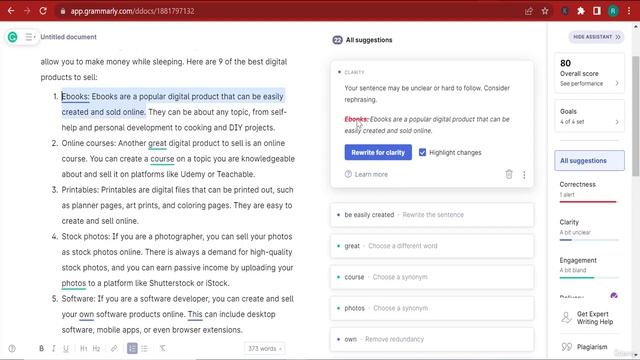
Task: Expand the 'great' suggestion card
Action: tap(432, 246)
